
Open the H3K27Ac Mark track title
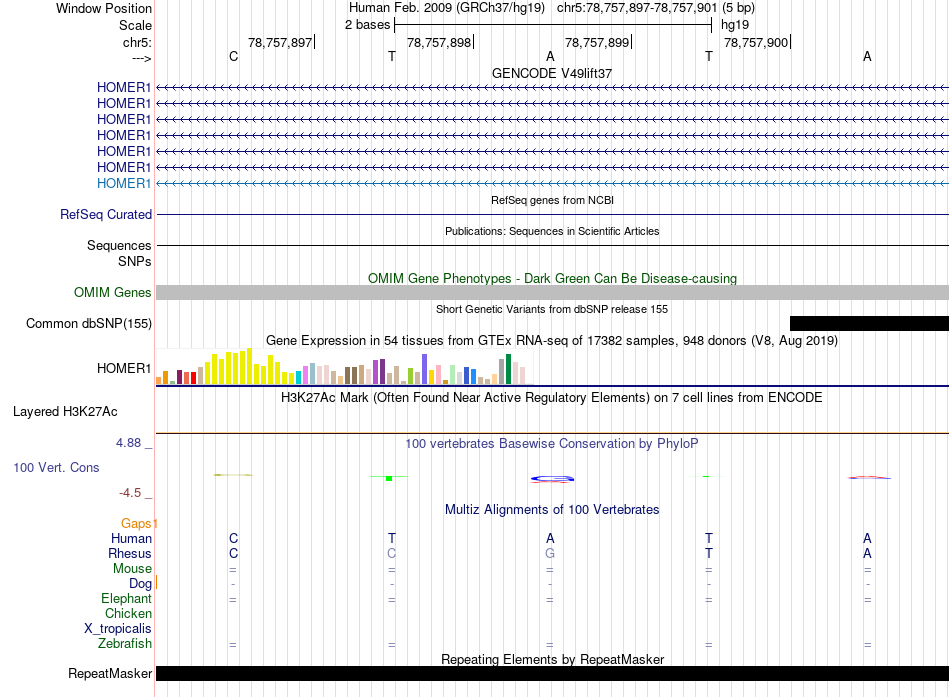(552, 398)
